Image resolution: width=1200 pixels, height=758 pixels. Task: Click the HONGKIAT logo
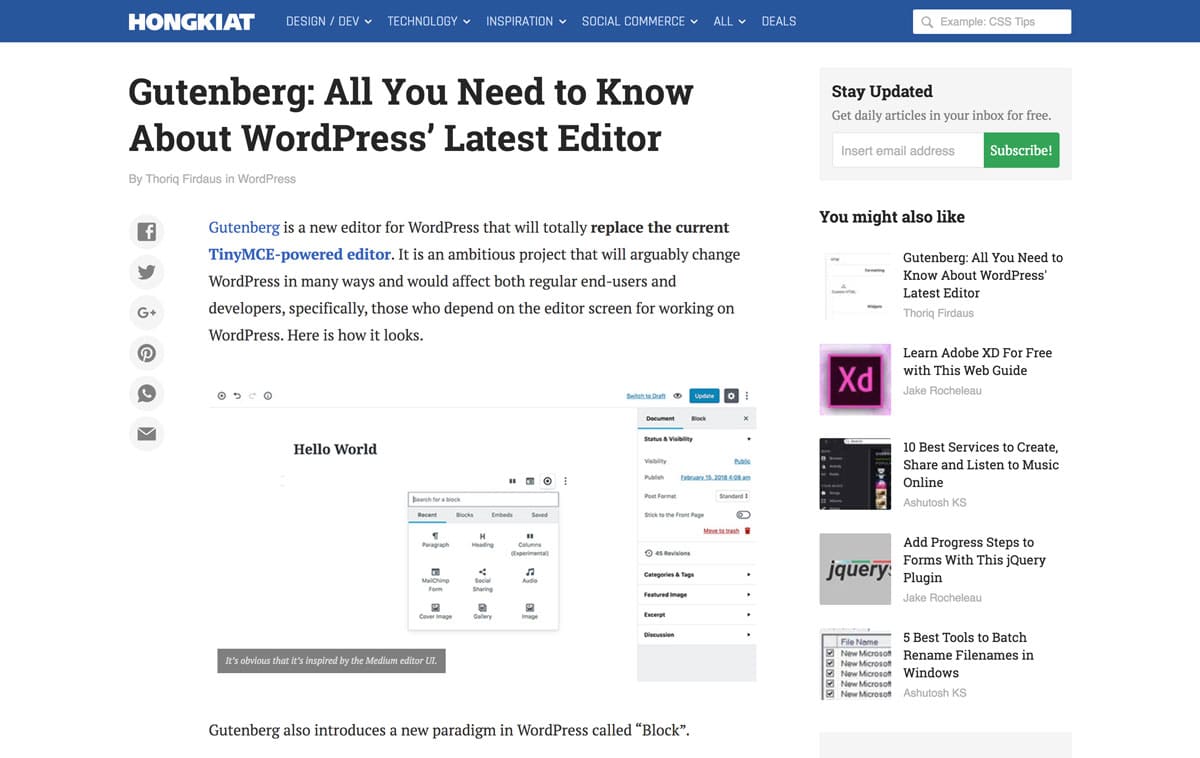tap(192, 21)
